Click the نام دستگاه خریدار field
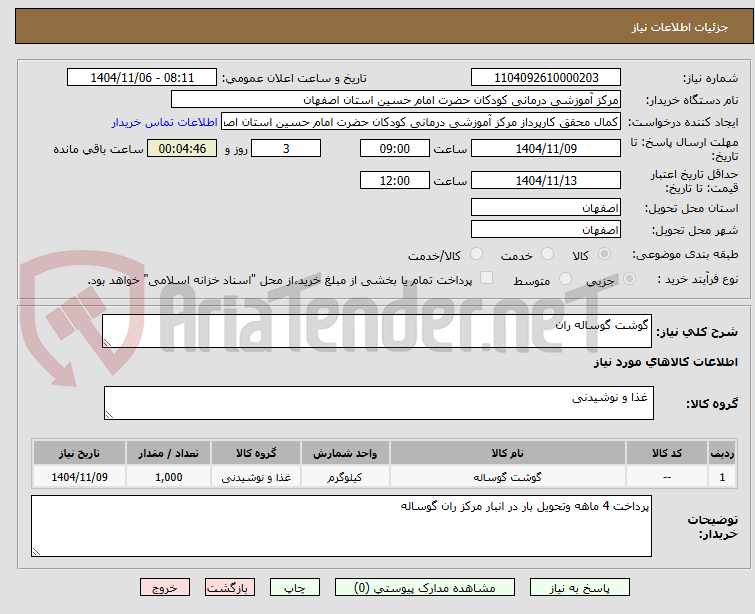The width and height of the screenshot is (755, 614). coord(396,100)
